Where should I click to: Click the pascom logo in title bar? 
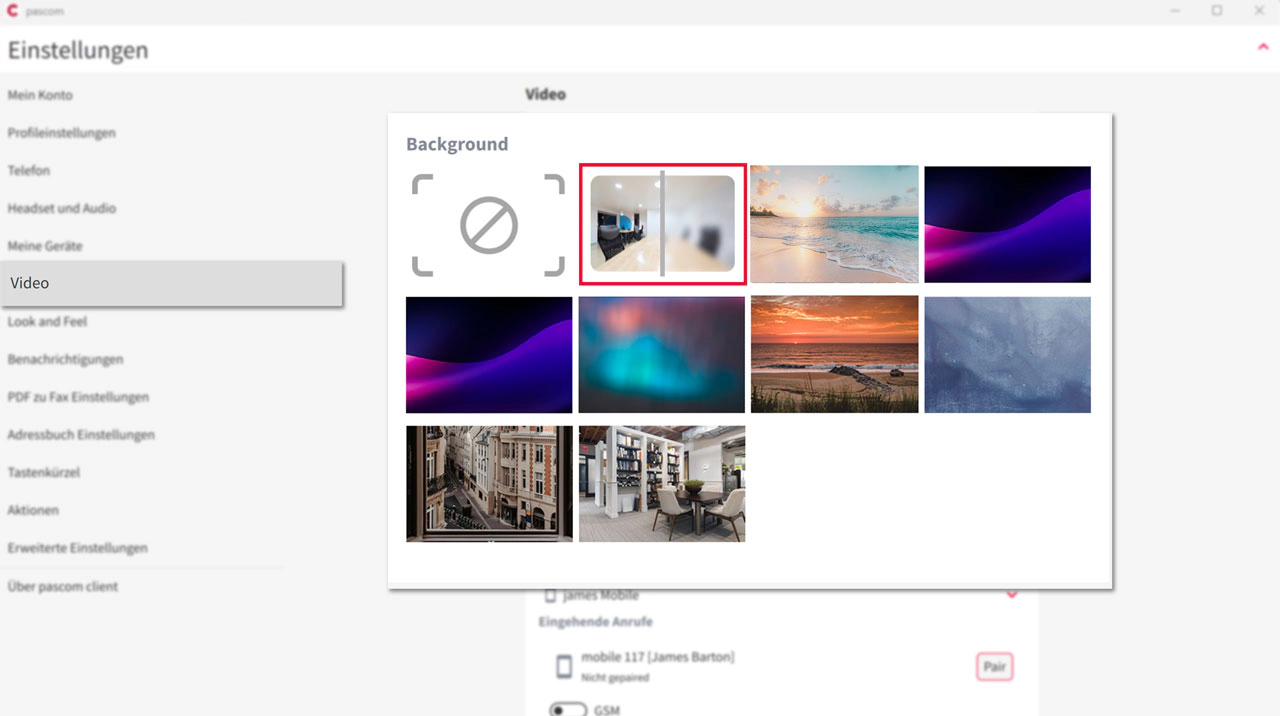pos(12,11)
